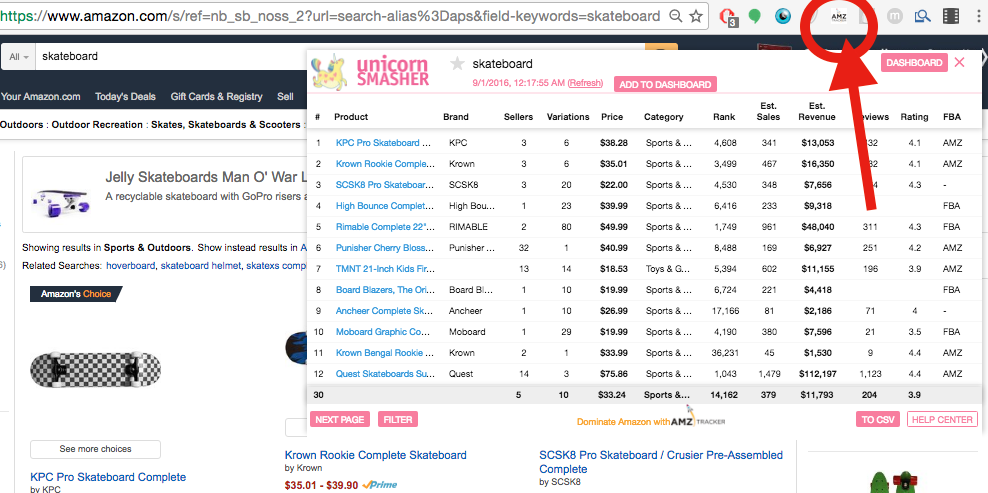Go to Next Page of results

tap(340, 419)
